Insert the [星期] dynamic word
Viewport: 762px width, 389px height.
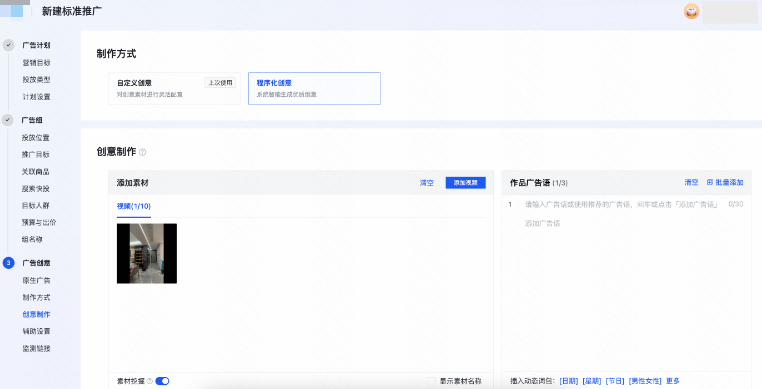[592, 381]
